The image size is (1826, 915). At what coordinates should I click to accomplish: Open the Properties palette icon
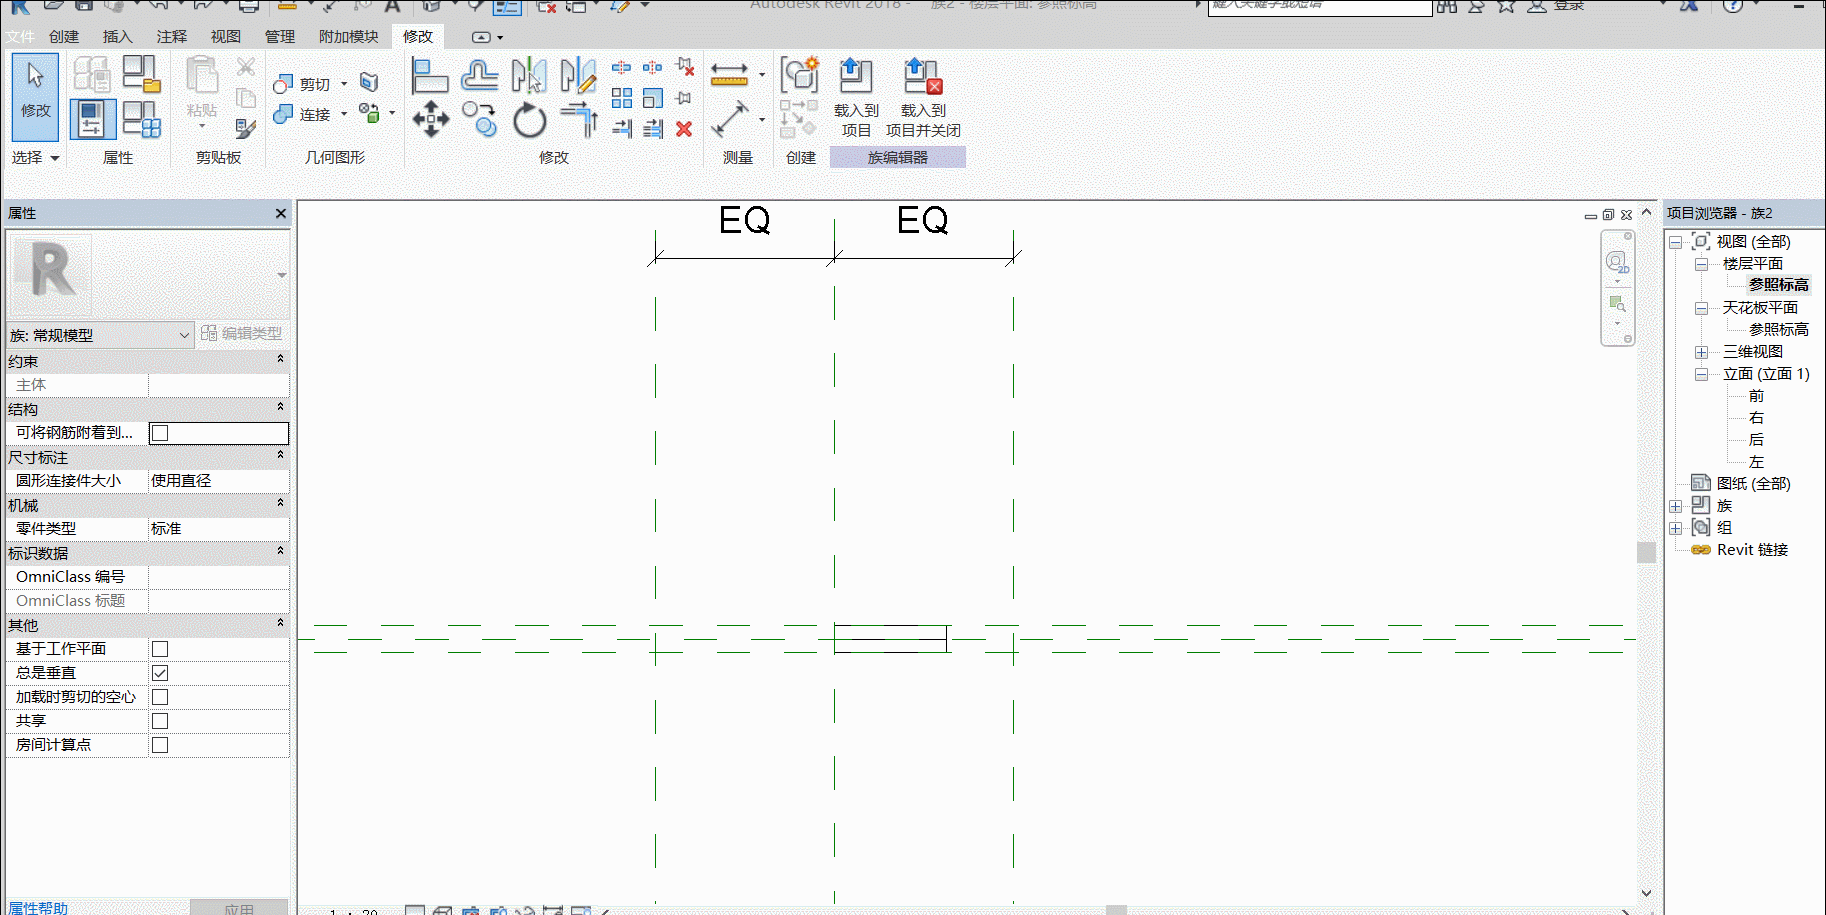92,119
